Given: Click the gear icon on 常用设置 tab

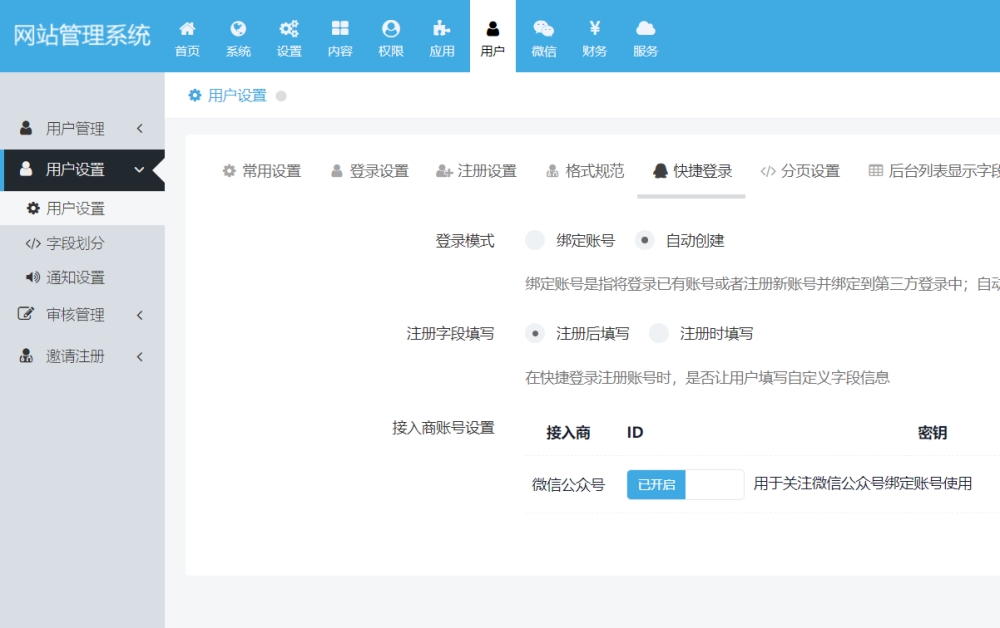Looking at the screenshot, I should [x=229, y=171].
